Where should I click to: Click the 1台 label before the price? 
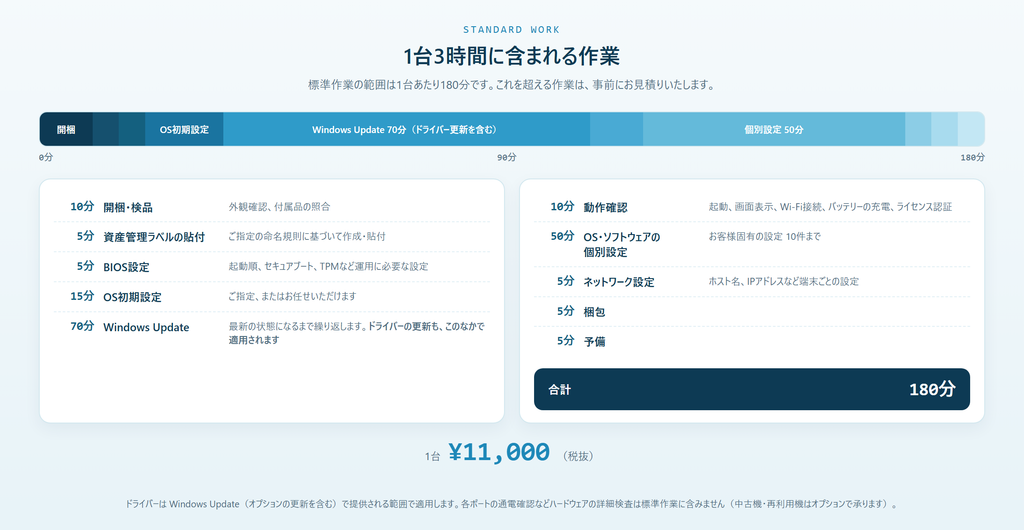click(432, 457)
